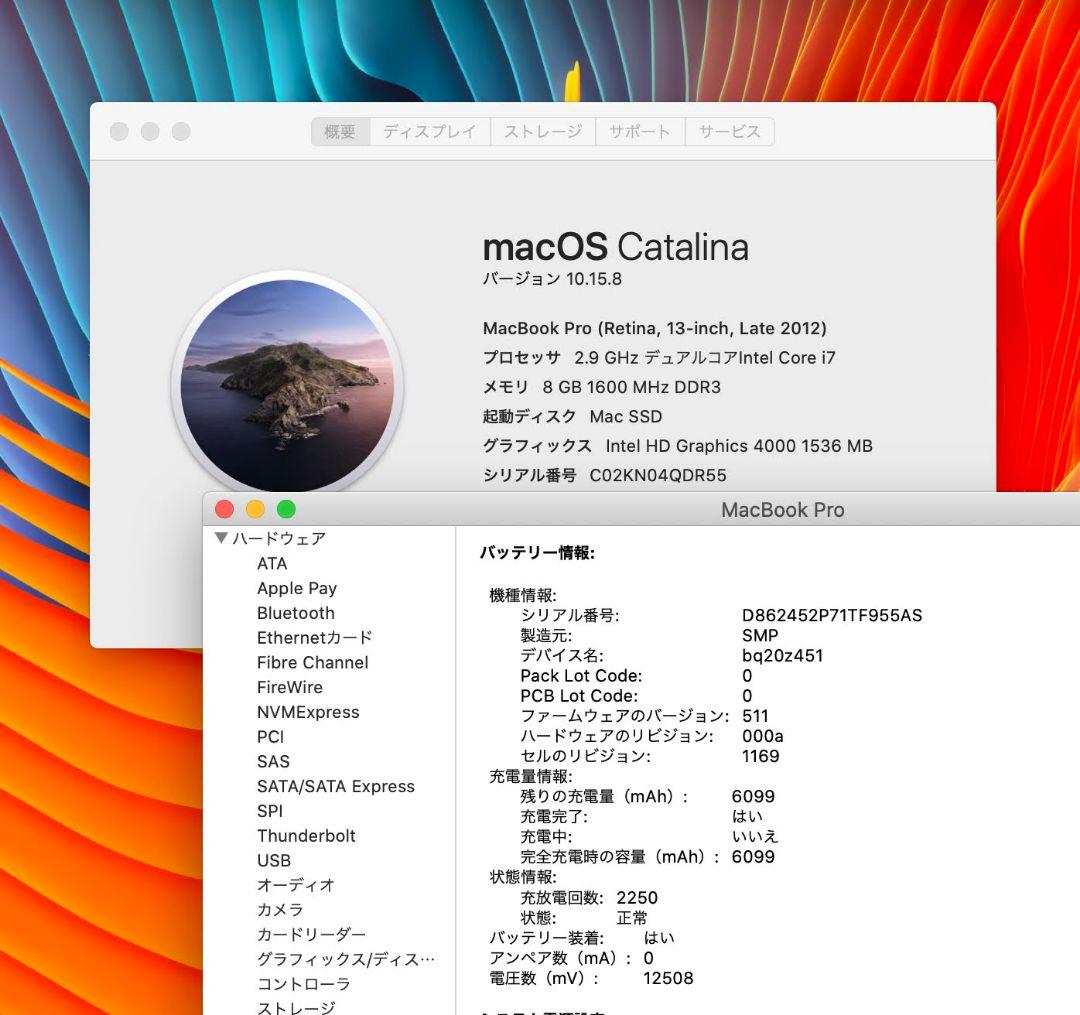Select Fibre Channel in the sidebar
Image resolution: width=1080 pixels, height=1015 pixels.
[x=313, y=662]
